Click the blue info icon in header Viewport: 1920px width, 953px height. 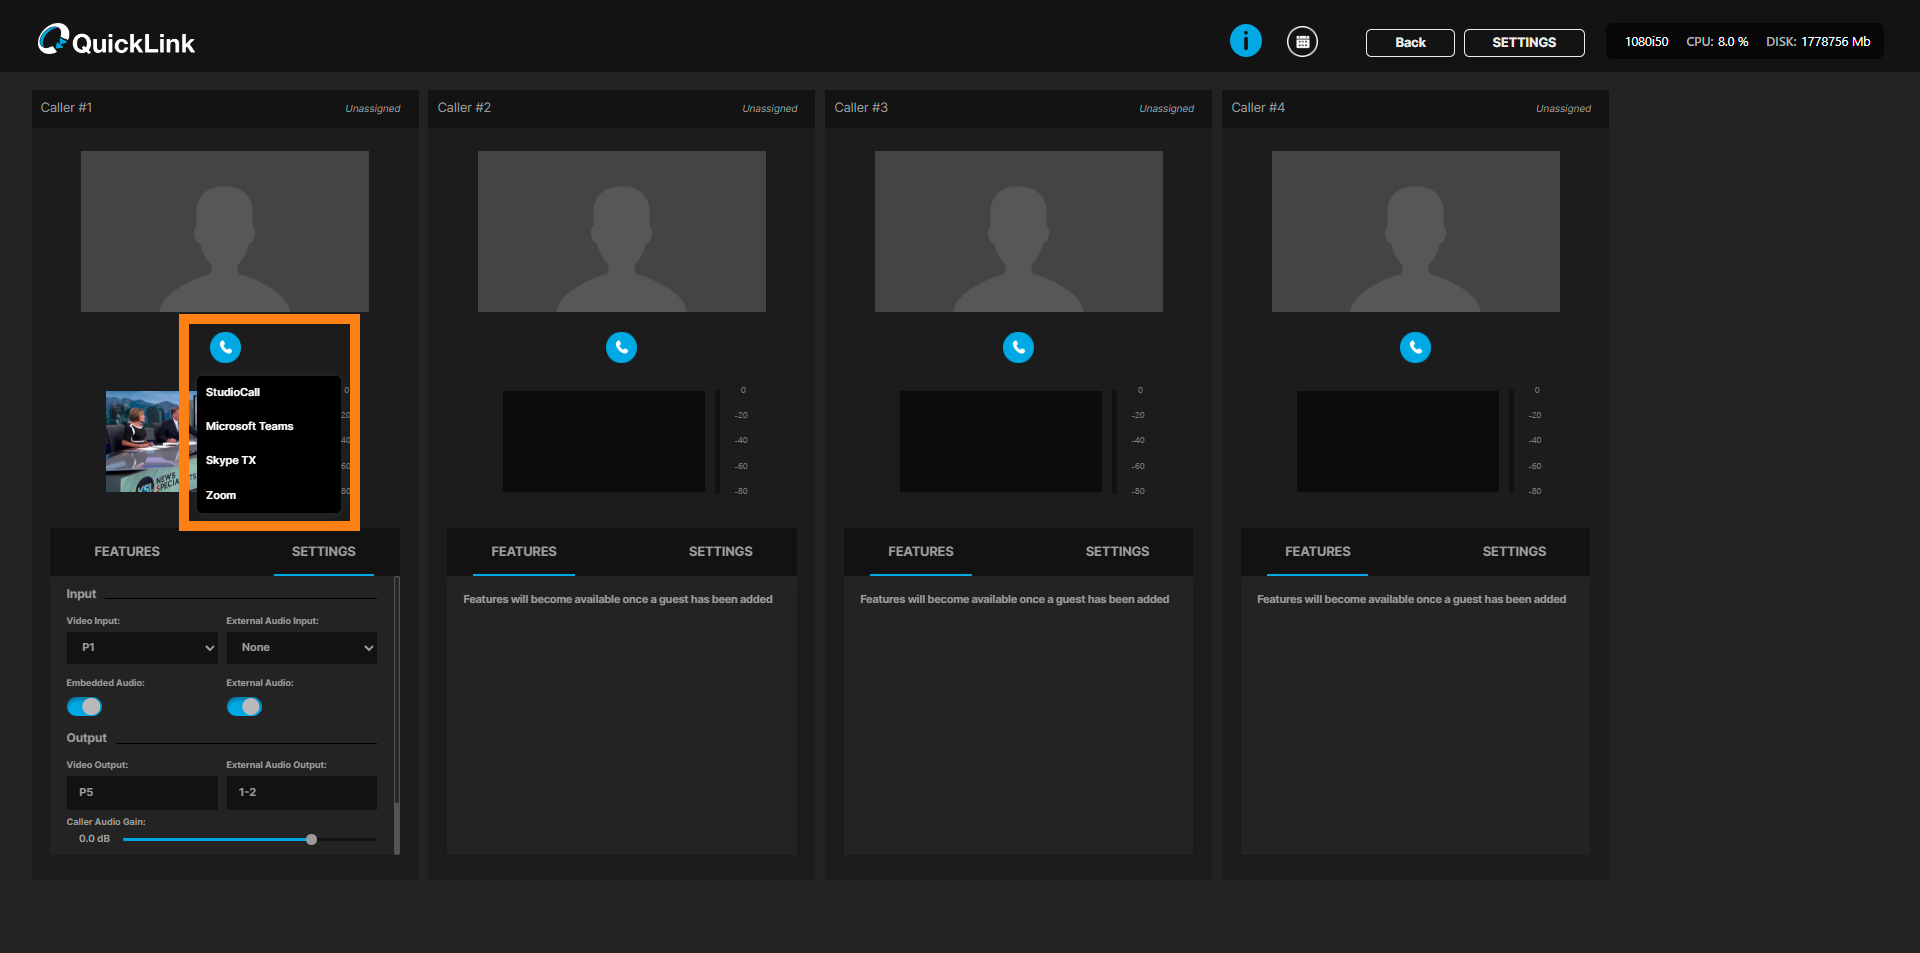click(x=1245, y=41)
